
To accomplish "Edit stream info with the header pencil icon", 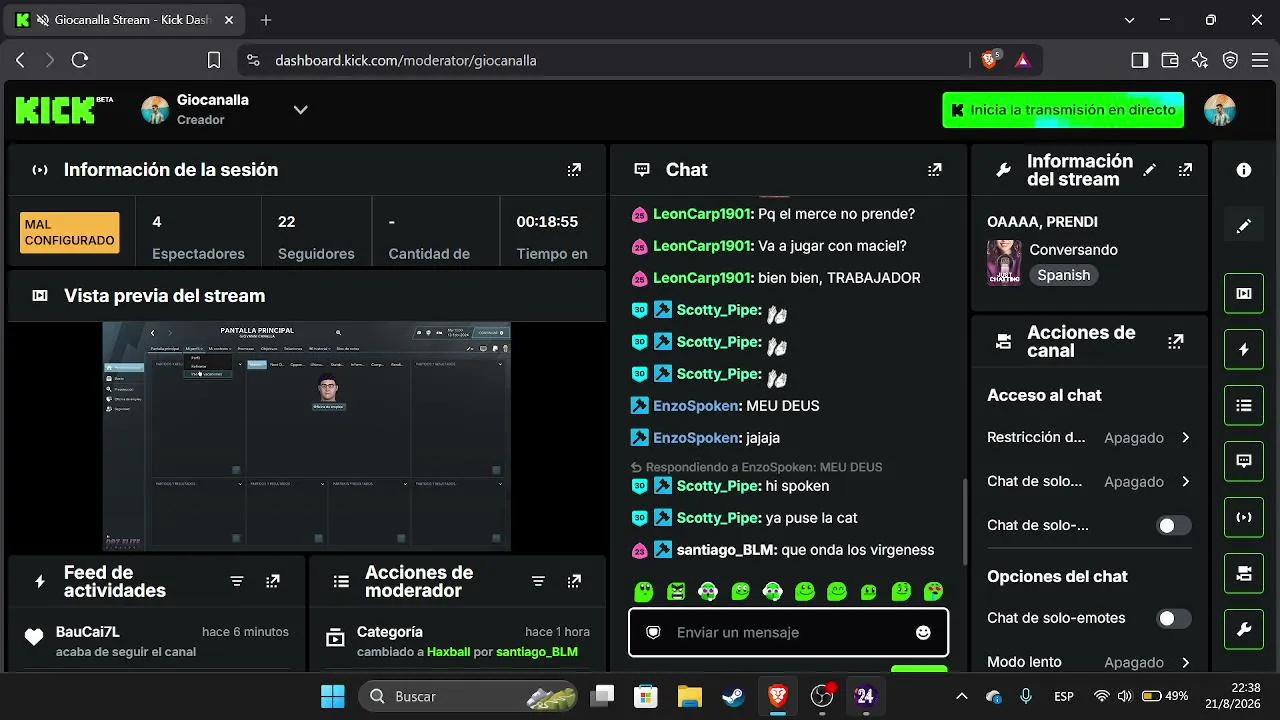I will point(1150,170).
